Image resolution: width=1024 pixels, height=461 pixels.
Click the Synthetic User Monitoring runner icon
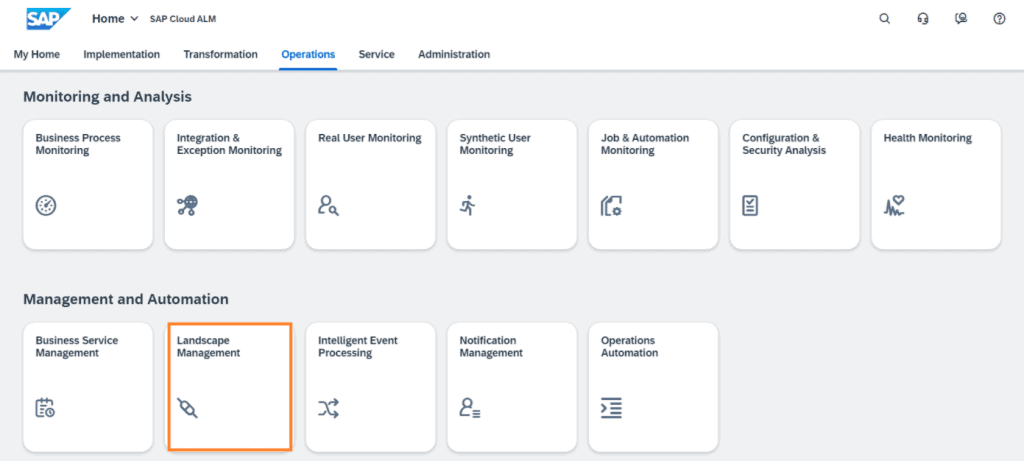tap(468, 206)
